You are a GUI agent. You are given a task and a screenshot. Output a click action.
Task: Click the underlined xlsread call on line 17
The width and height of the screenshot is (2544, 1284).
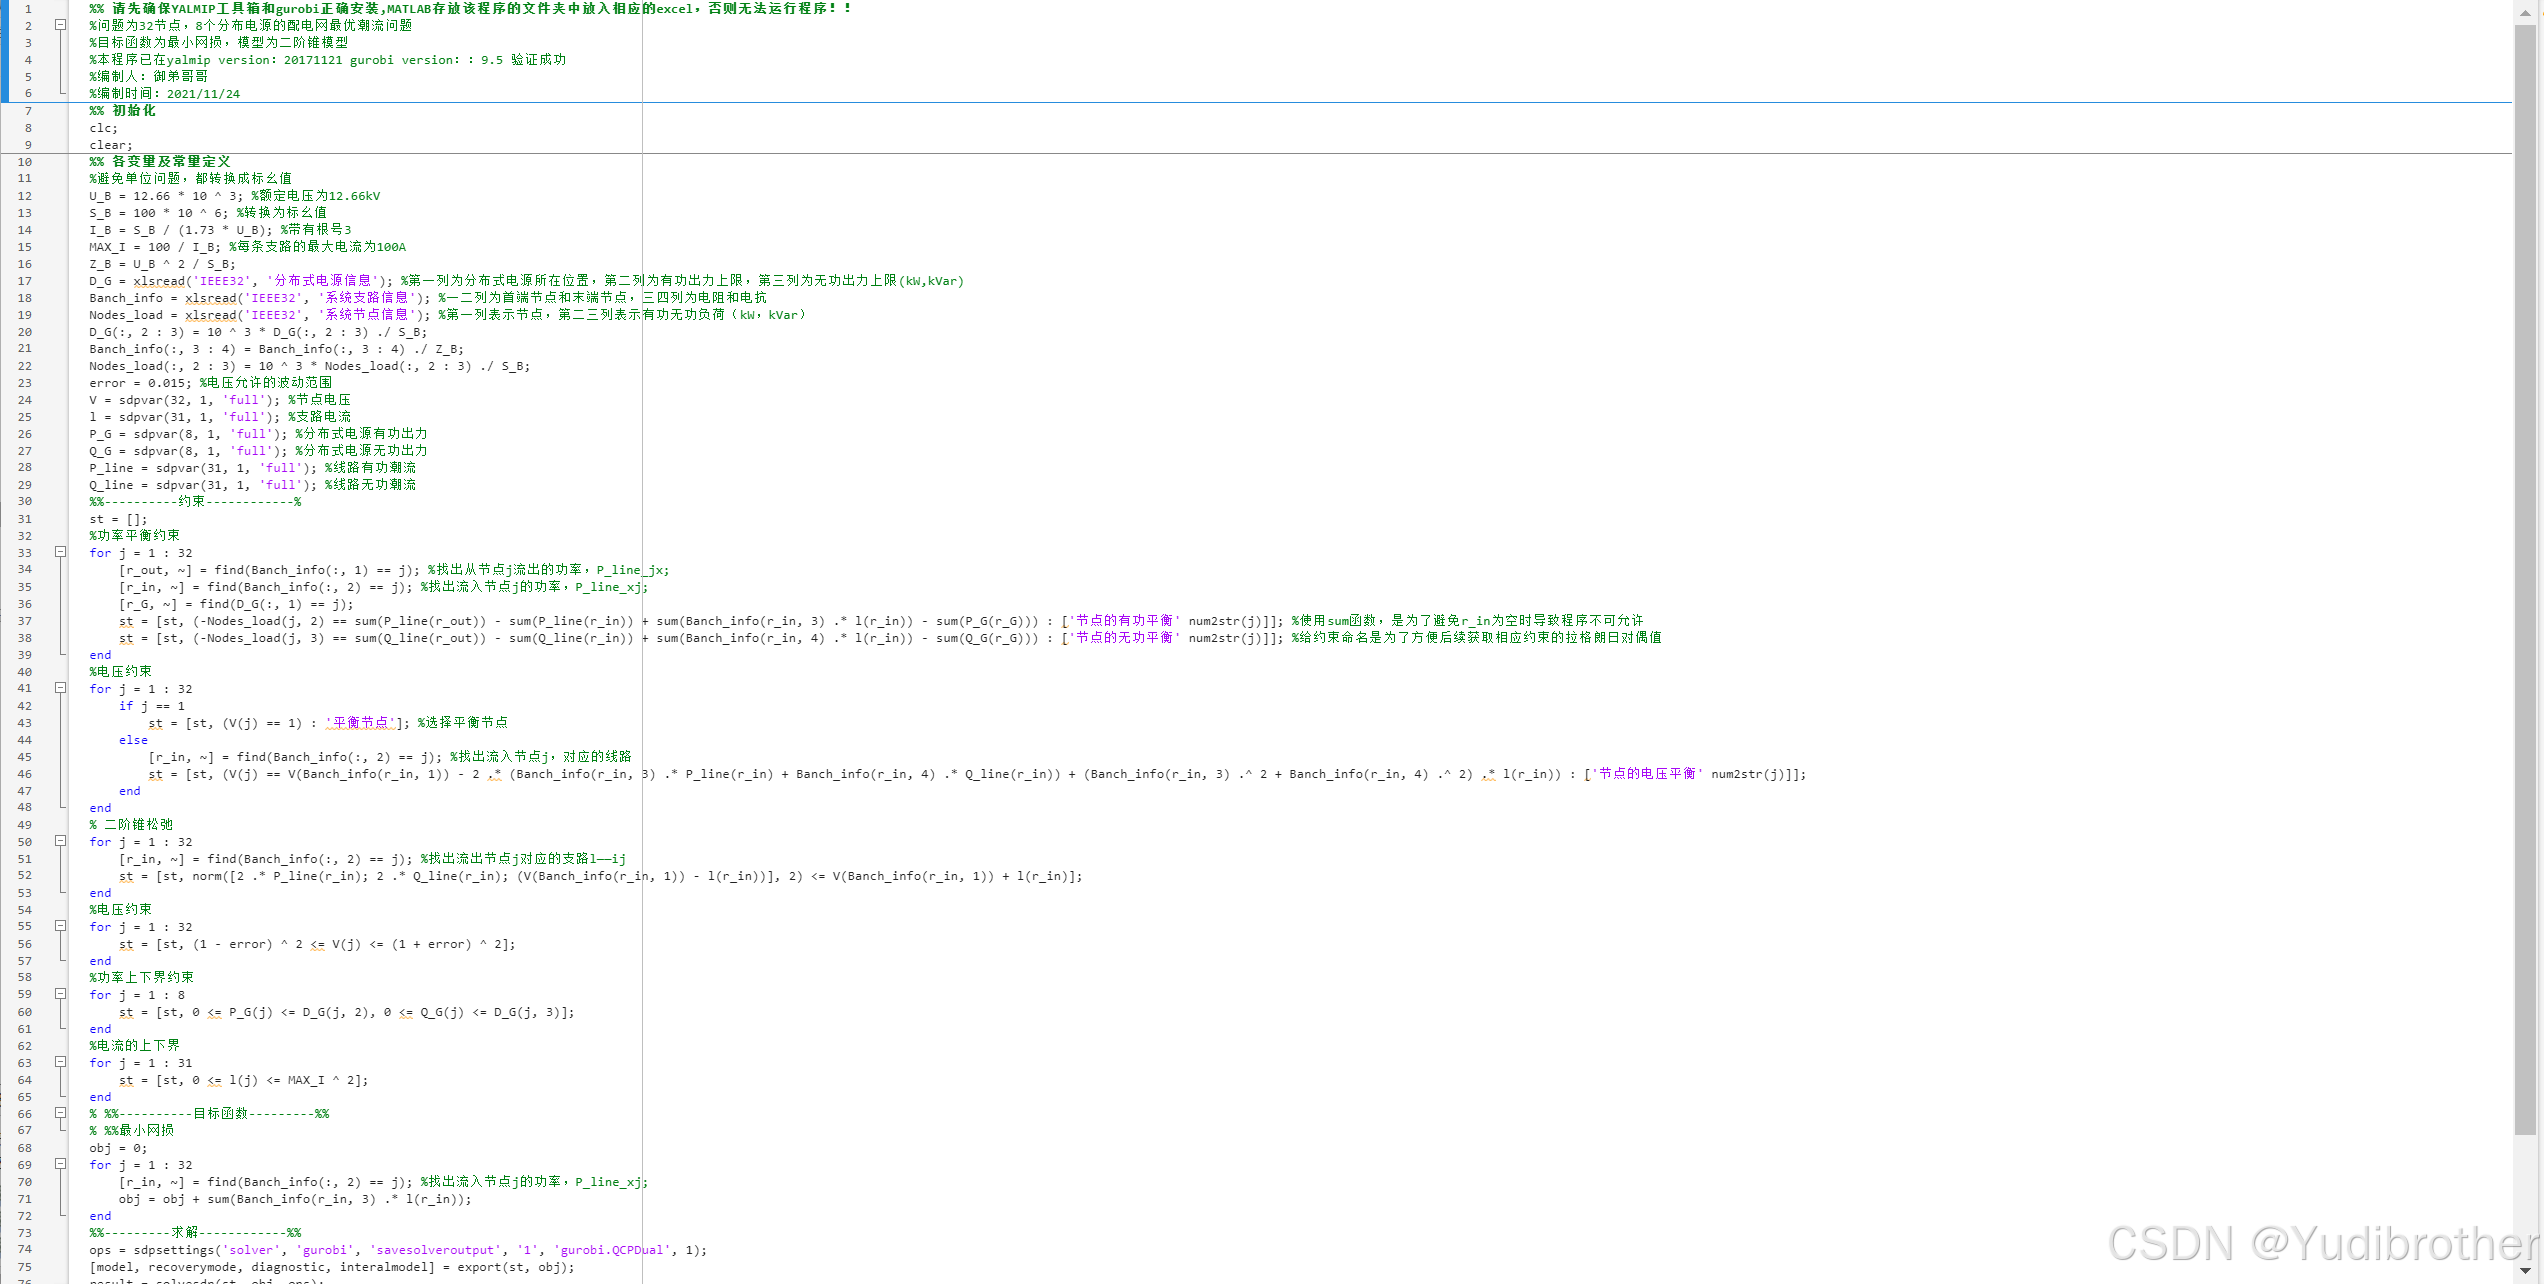click(x=159, y=281)
